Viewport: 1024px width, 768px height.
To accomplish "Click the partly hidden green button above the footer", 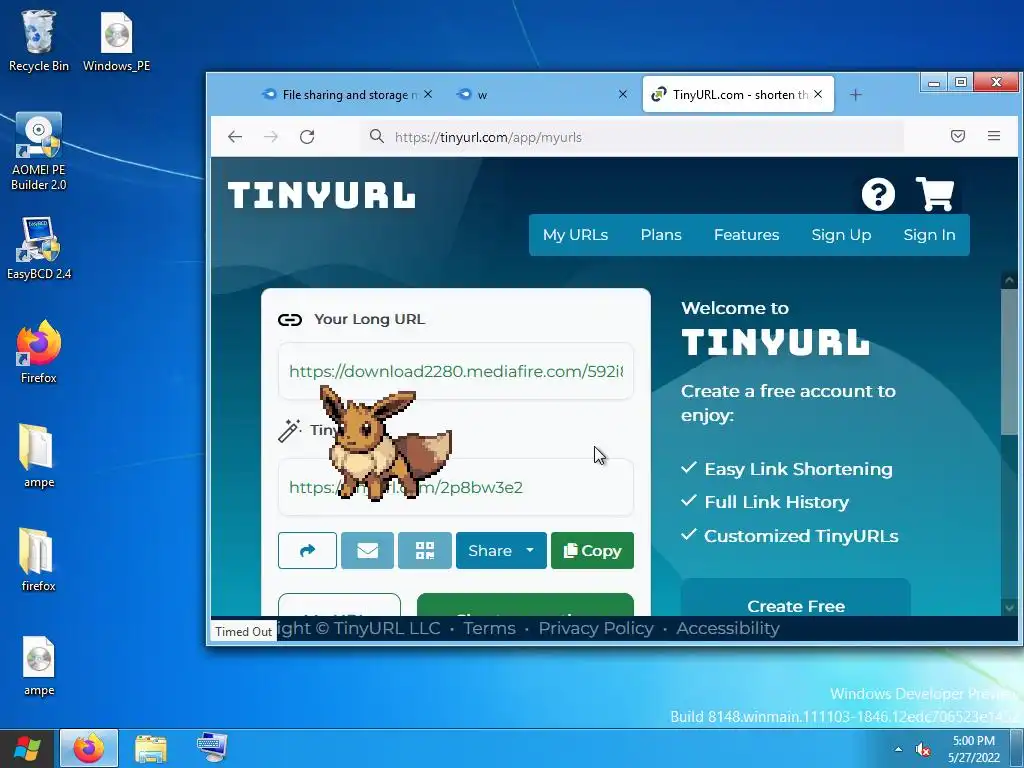I will 525,605.
